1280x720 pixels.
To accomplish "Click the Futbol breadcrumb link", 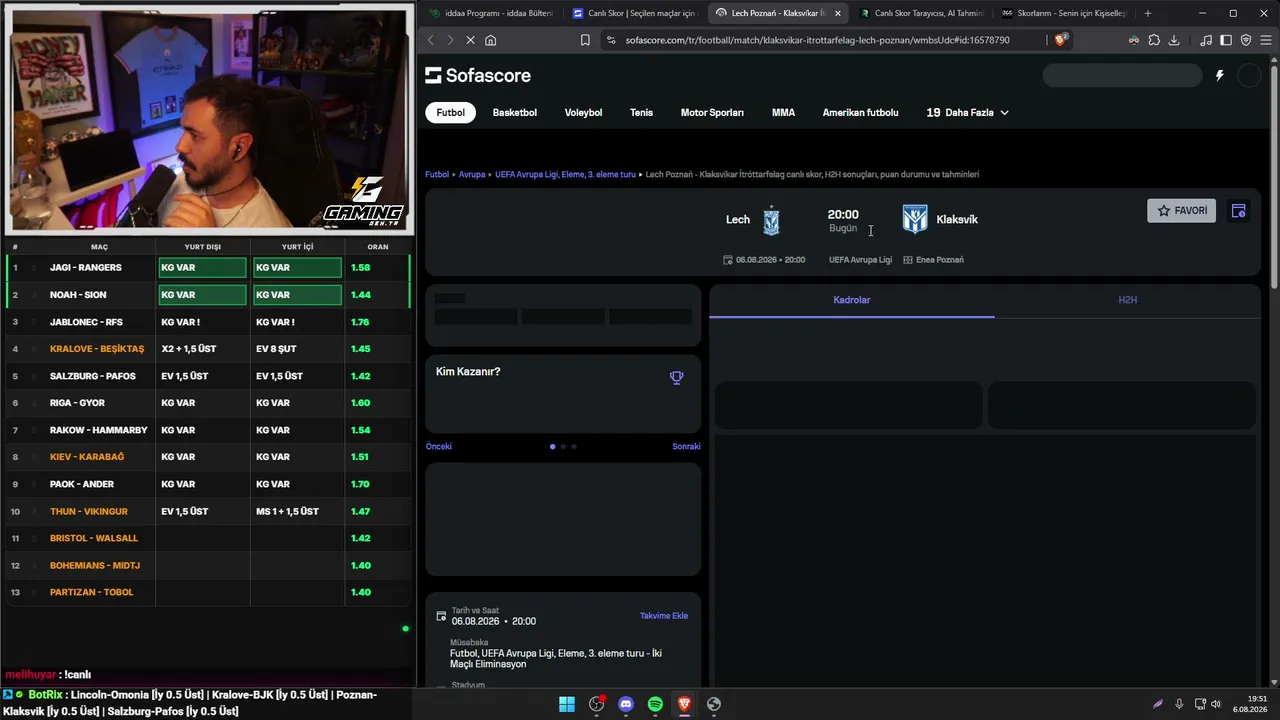I will tap(437, 174).
